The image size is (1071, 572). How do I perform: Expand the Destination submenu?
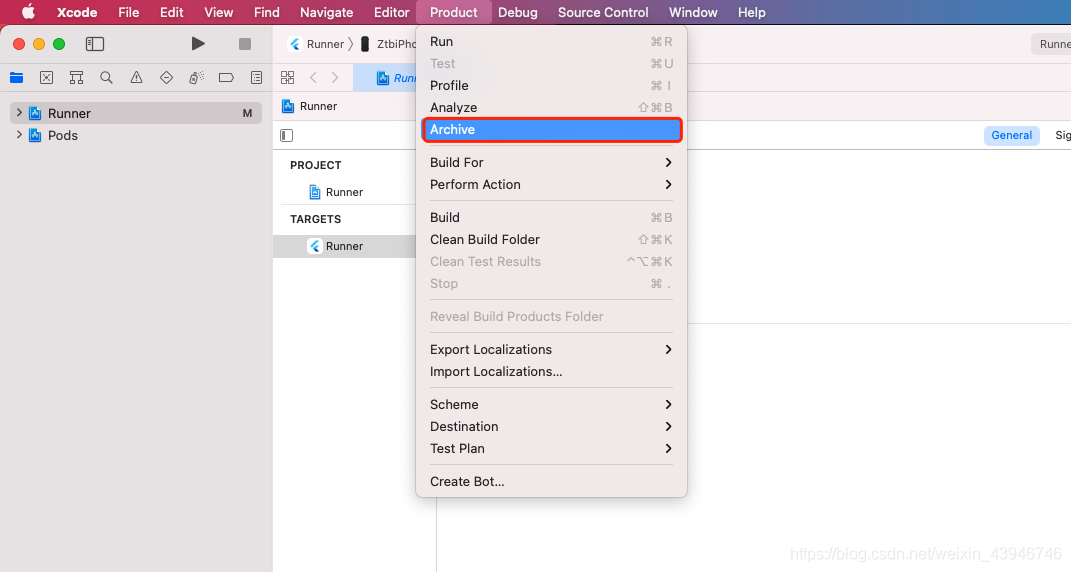pos(551,426)
